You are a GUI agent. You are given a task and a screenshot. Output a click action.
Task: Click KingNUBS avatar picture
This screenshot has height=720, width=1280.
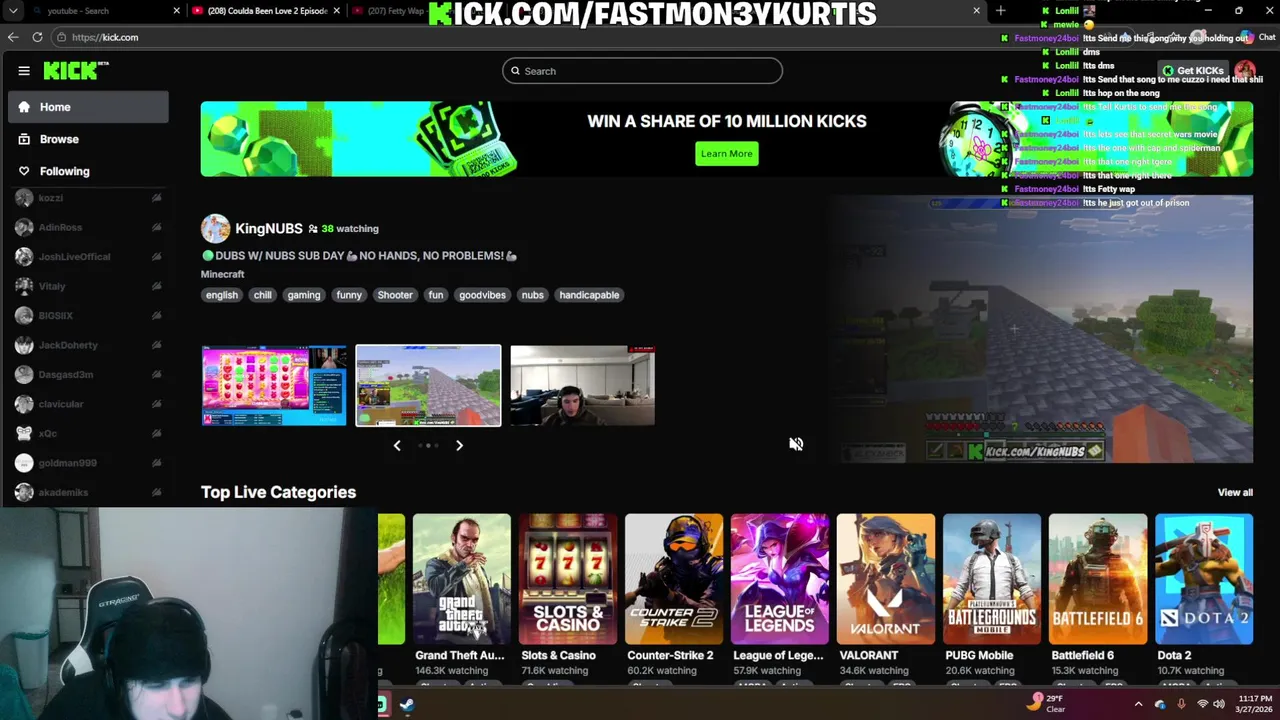click(x=215, y=229)
